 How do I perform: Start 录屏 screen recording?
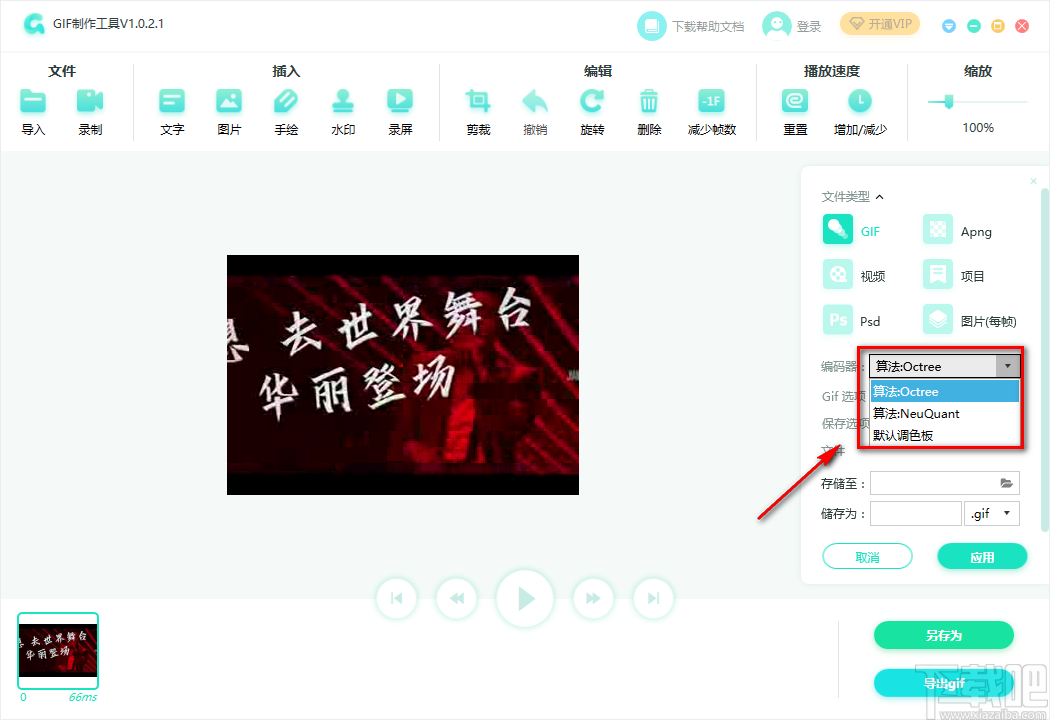coord(400,108)
